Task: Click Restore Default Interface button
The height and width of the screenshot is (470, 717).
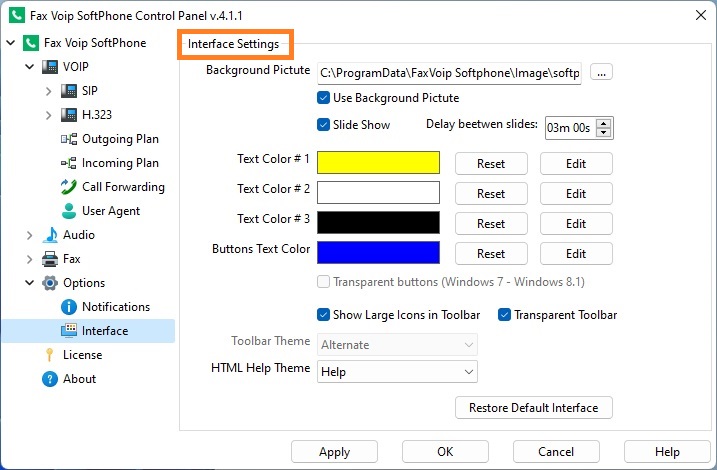Action: click(x=534, y=407)
